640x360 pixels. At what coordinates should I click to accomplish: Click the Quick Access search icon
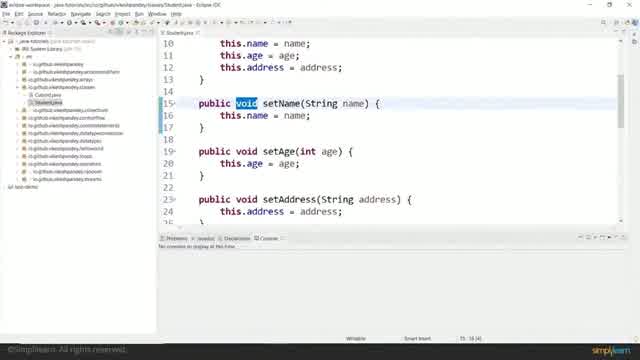(x=603, y=22)
